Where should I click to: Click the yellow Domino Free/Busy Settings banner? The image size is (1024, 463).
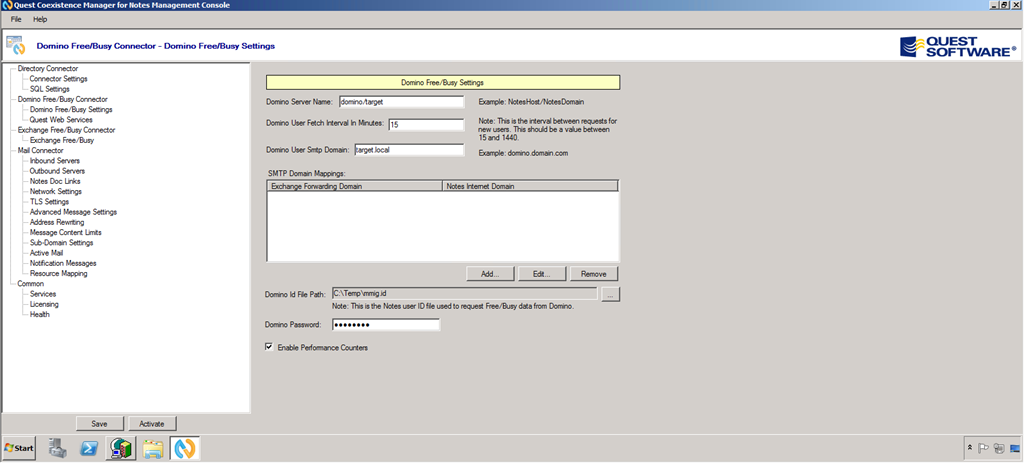point(443,82)
